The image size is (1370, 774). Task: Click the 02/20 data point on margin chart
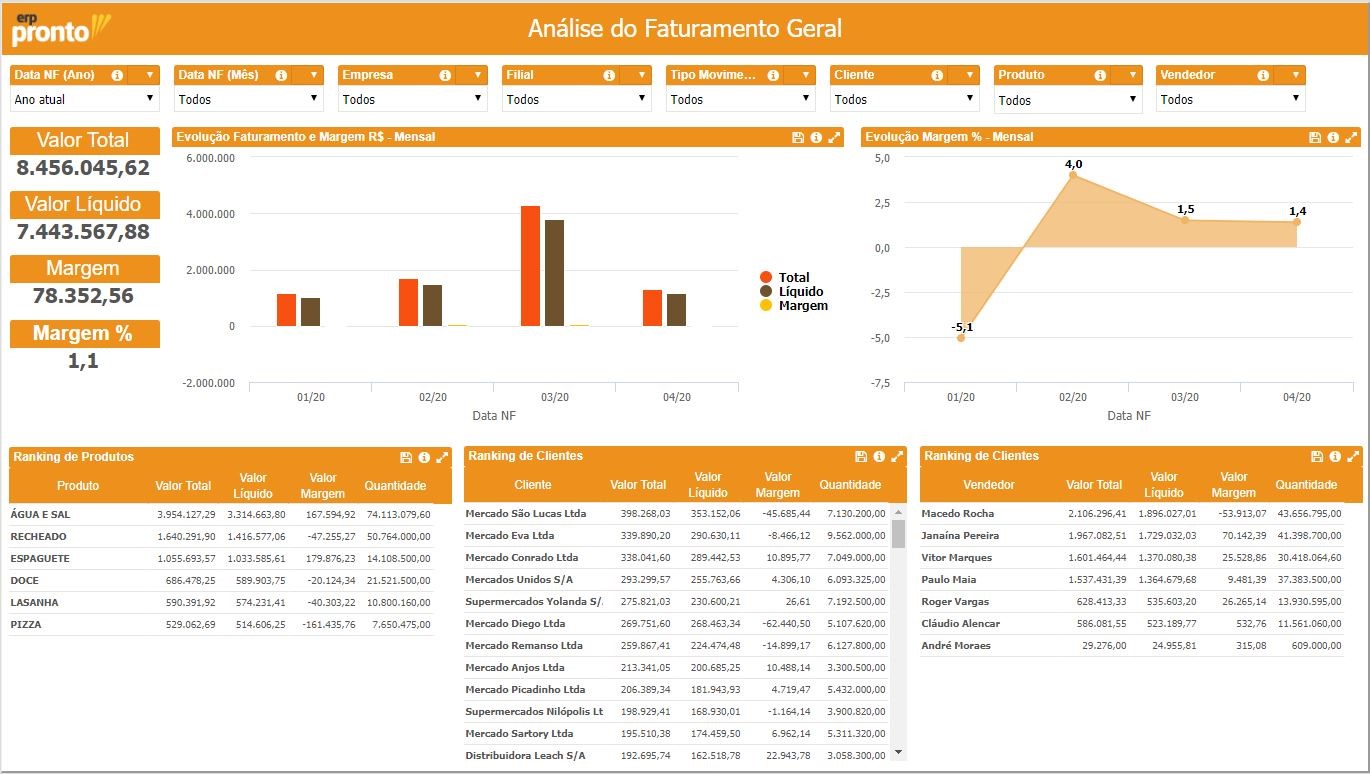(1073, 175)
